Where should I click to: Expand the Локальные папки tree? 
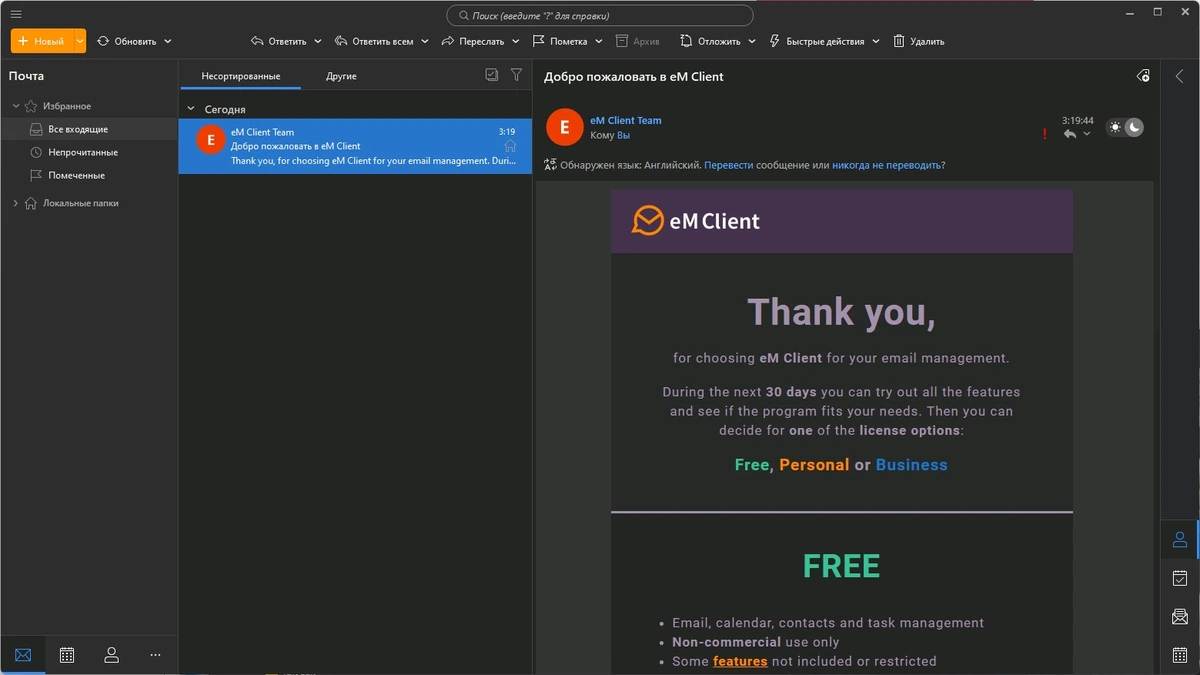pos(16,203)
